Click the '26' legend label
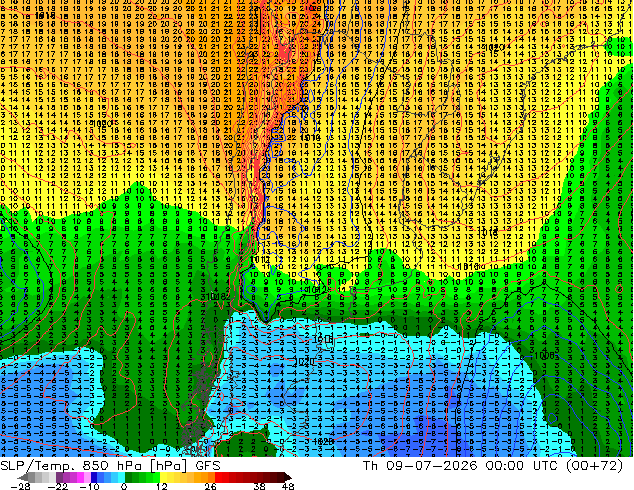 coord(210,486)
